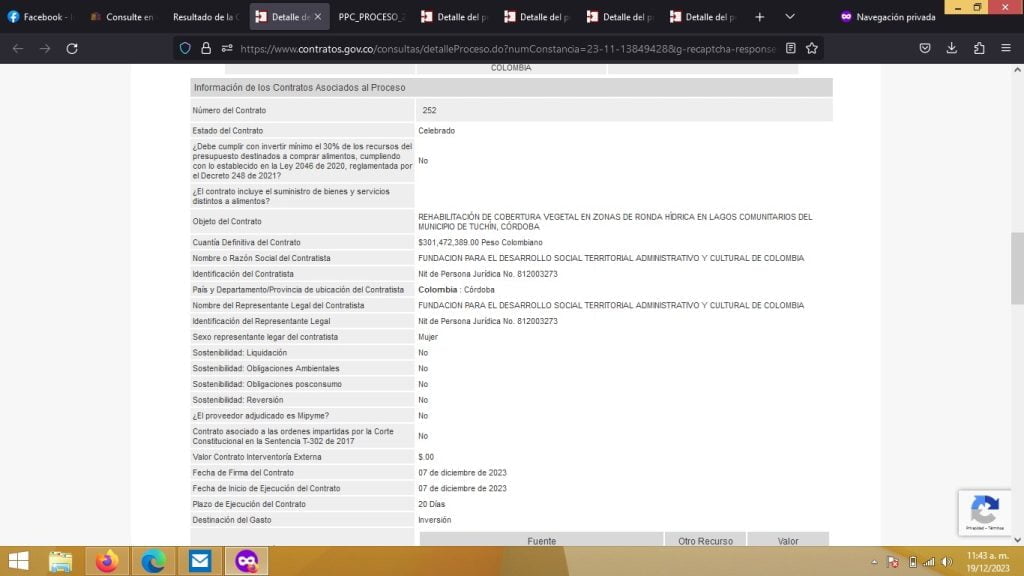Open volume control in tray
The image size is (1024, 576).
947,562
